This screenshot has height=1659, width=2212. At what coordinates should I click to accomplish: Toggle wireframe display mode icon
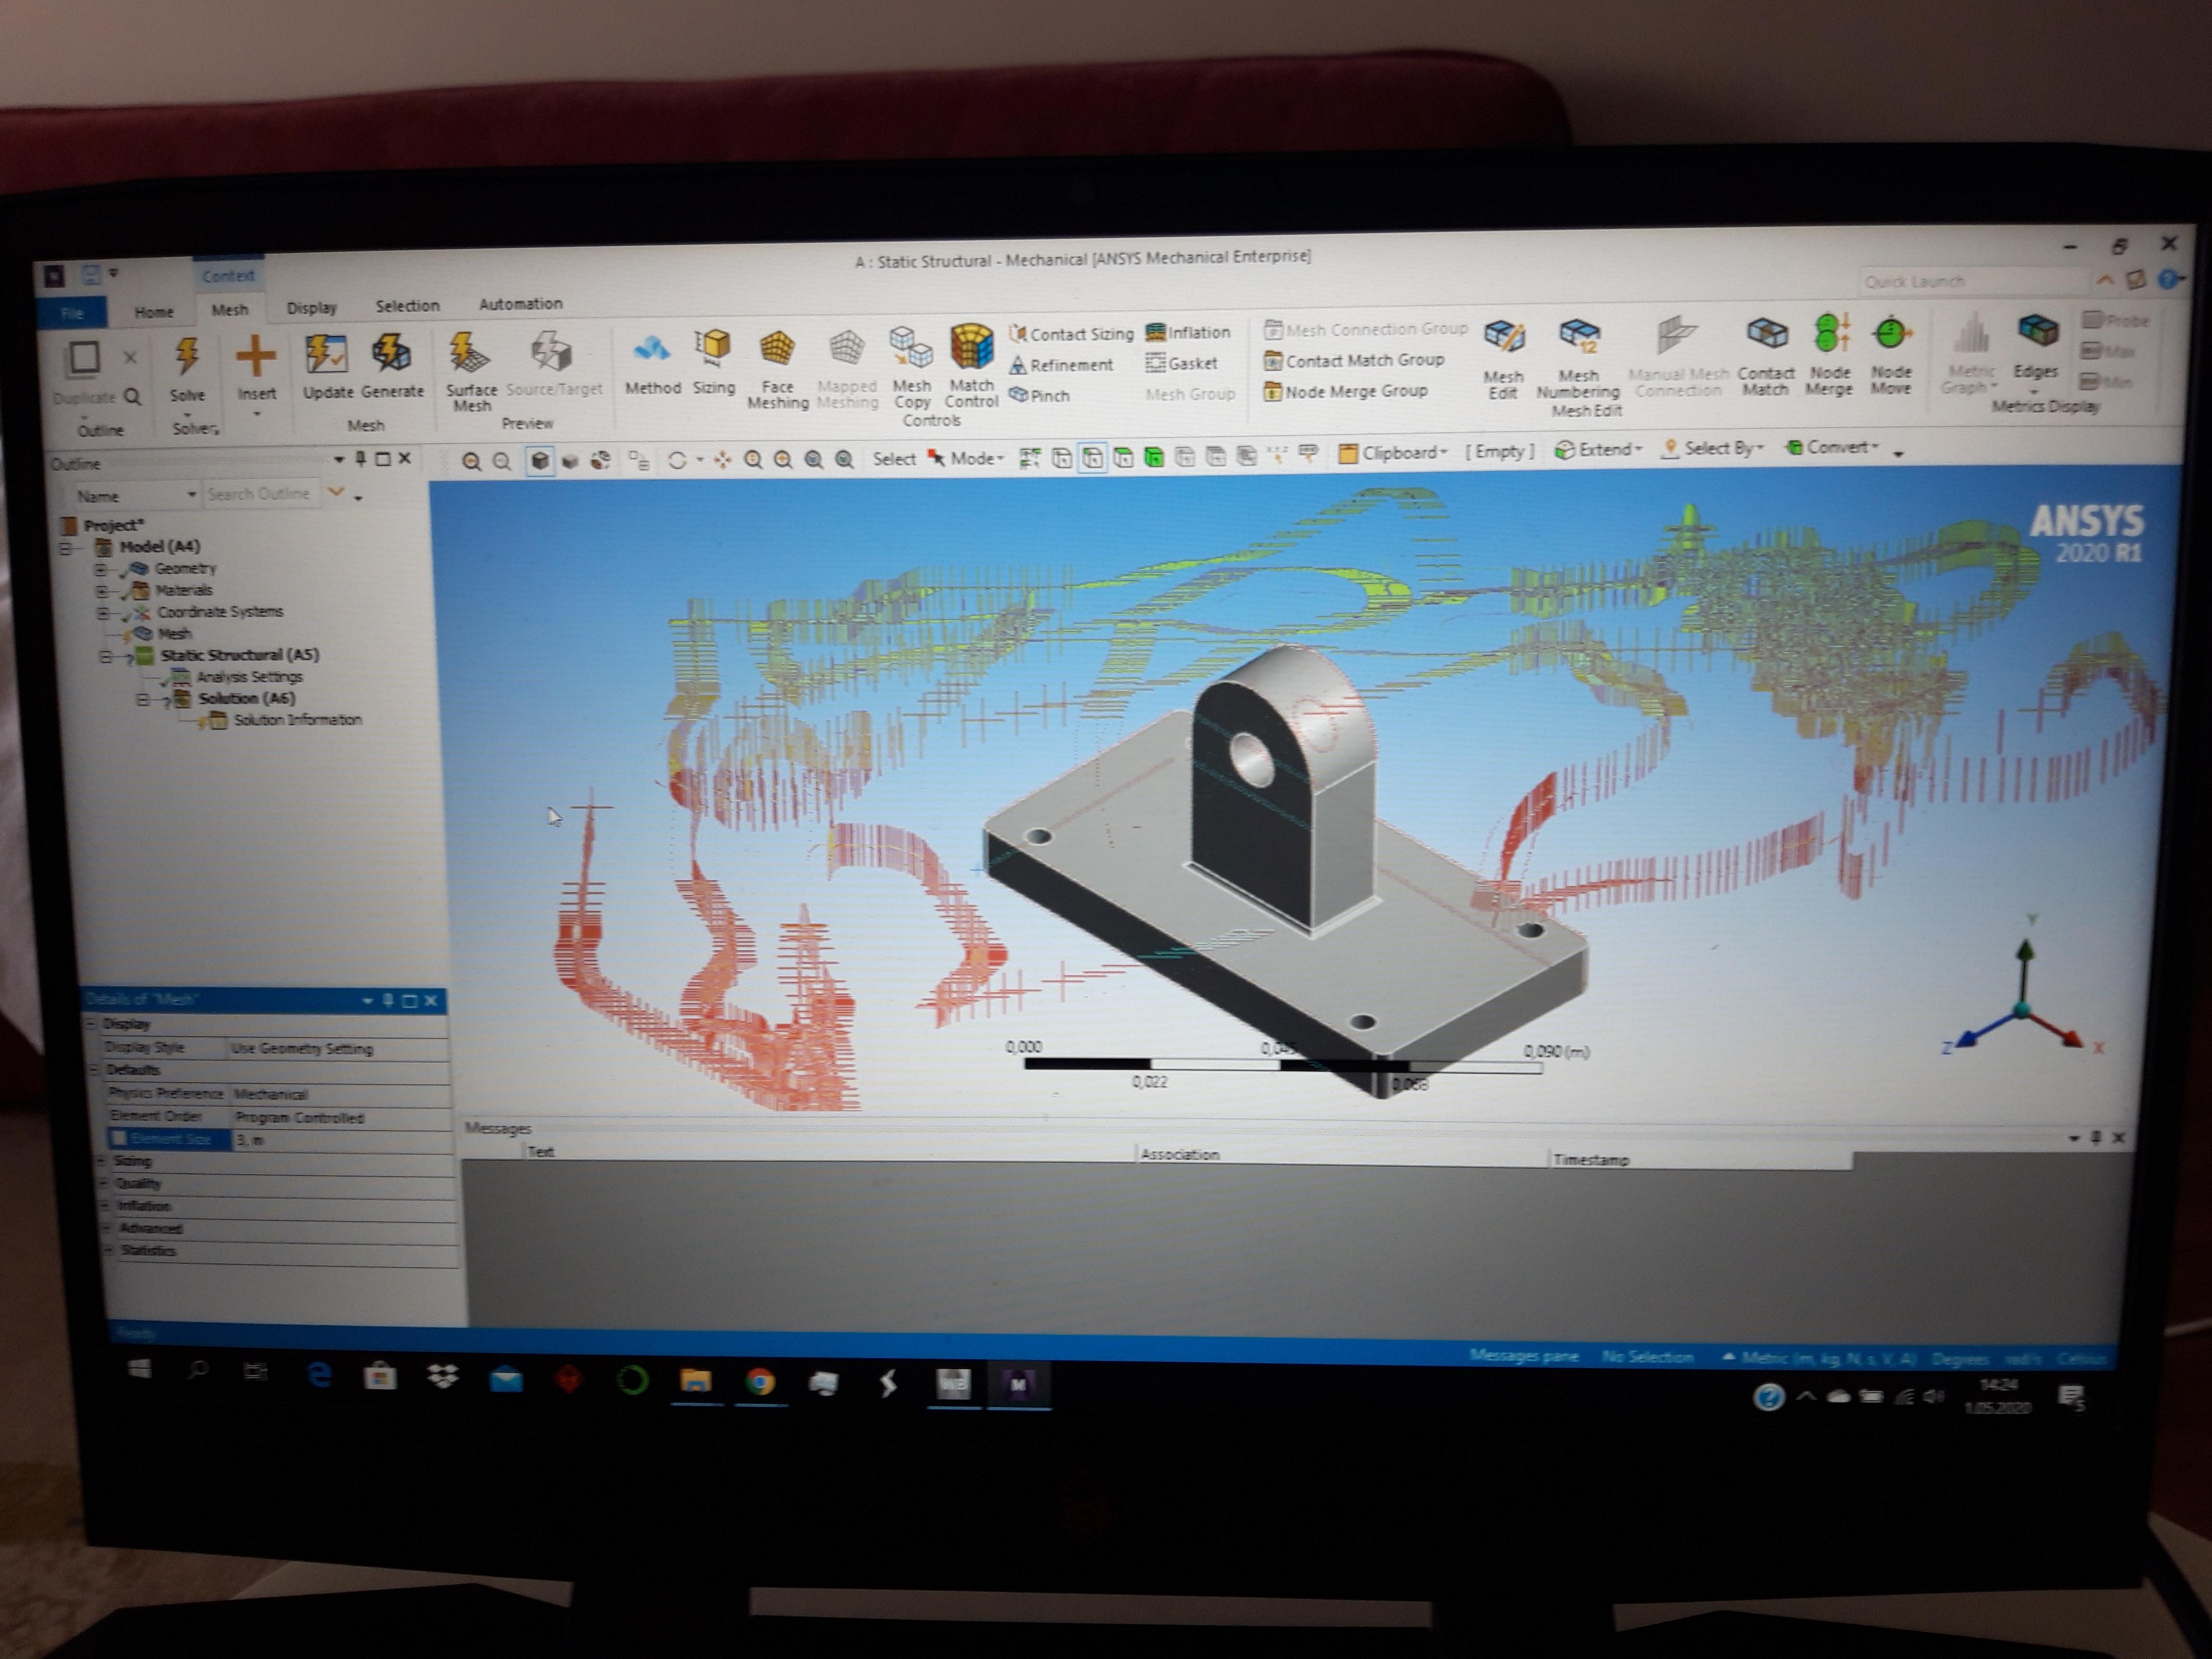coord(570,461)
